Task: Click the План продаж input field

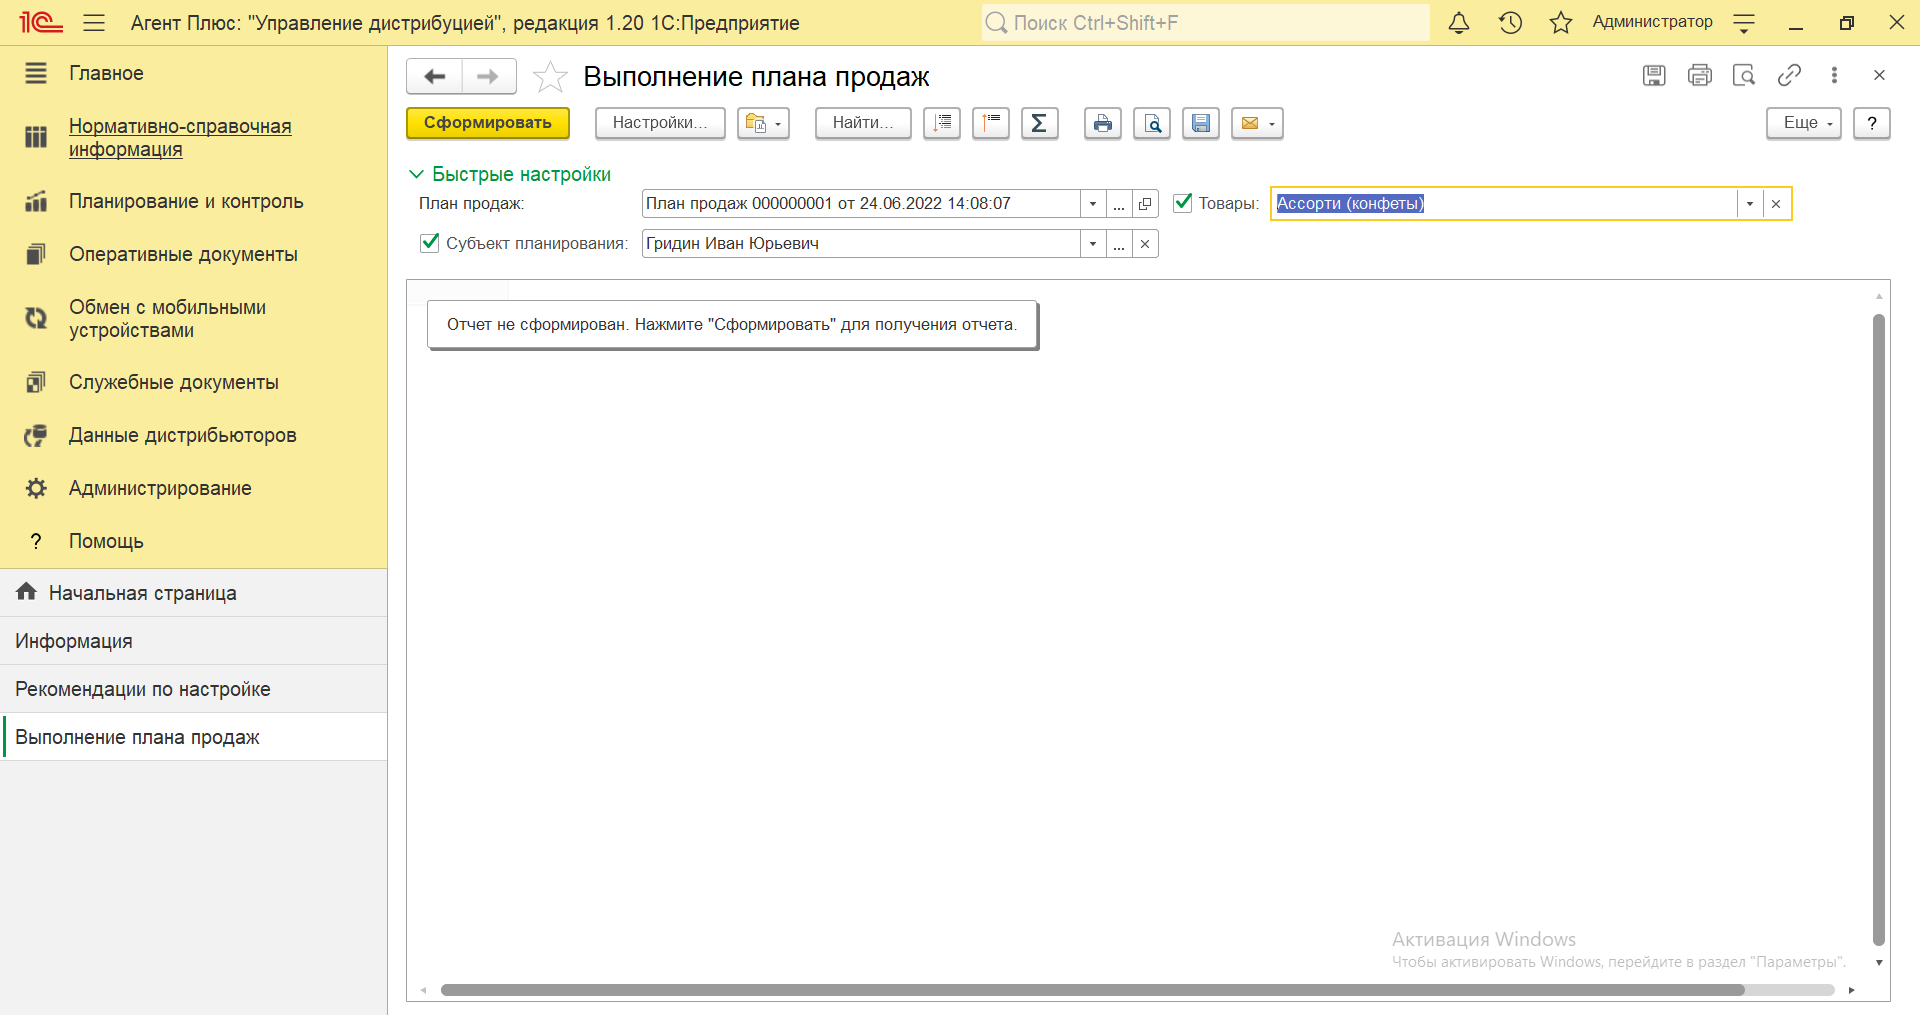Action: [x=861, y=204]
